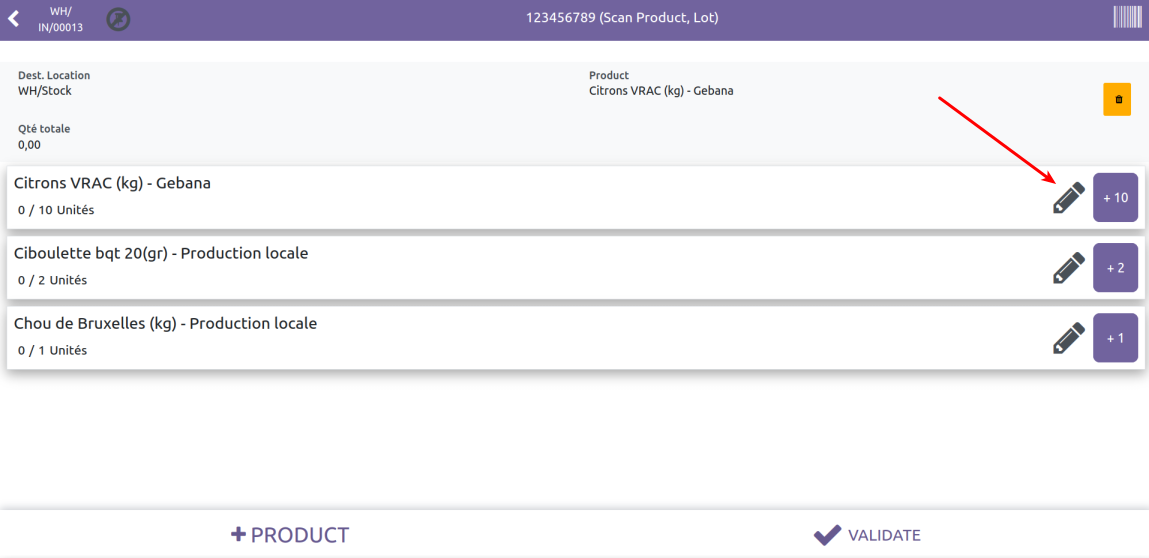Edit the Chou de Bruxelles line with pencil
The width and height of the screenshot is (1149, 558).
(1068, 338)
